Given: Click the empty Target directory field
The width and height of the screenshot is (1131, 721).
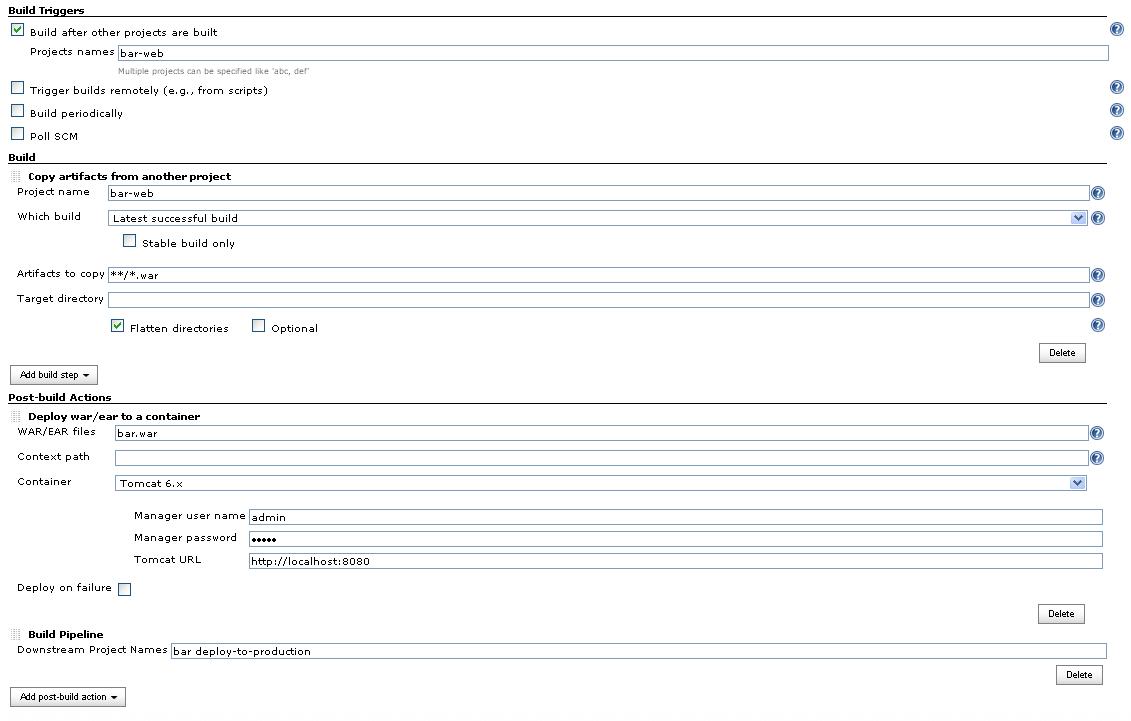Looking at the screenshot, I should point(599,300).
